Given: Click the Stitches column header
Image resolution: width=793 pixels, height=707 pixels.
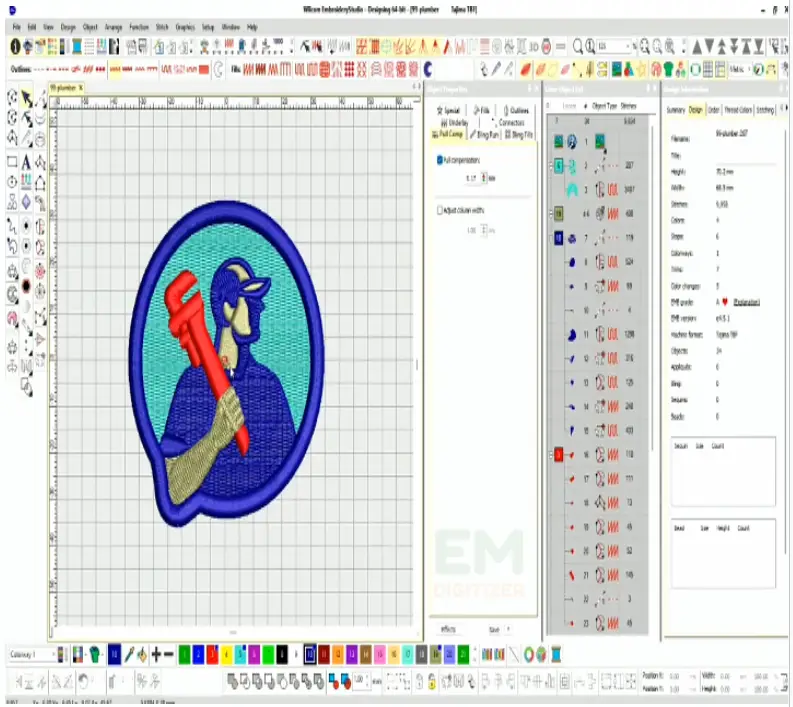Looking at the screenshot, I should coord(629,106).
